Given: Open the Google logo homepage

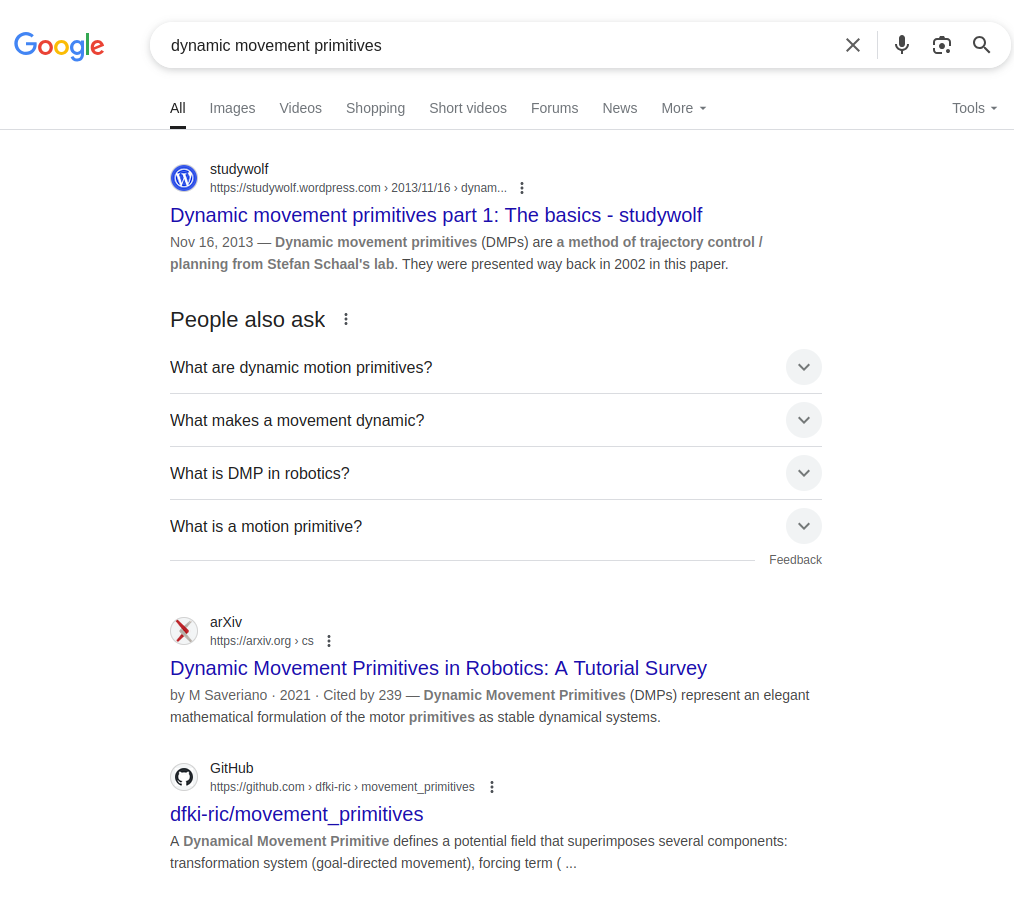Looking at the screenshot, I should (x=59, y=46).
